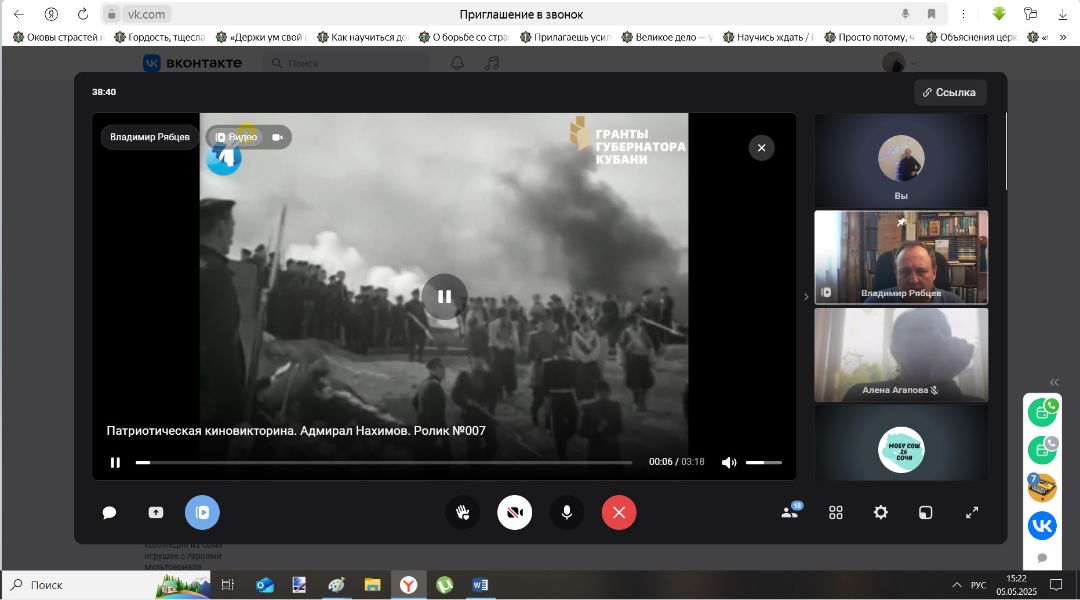
Task: Raise hand in the call
Action: [462, 513]
